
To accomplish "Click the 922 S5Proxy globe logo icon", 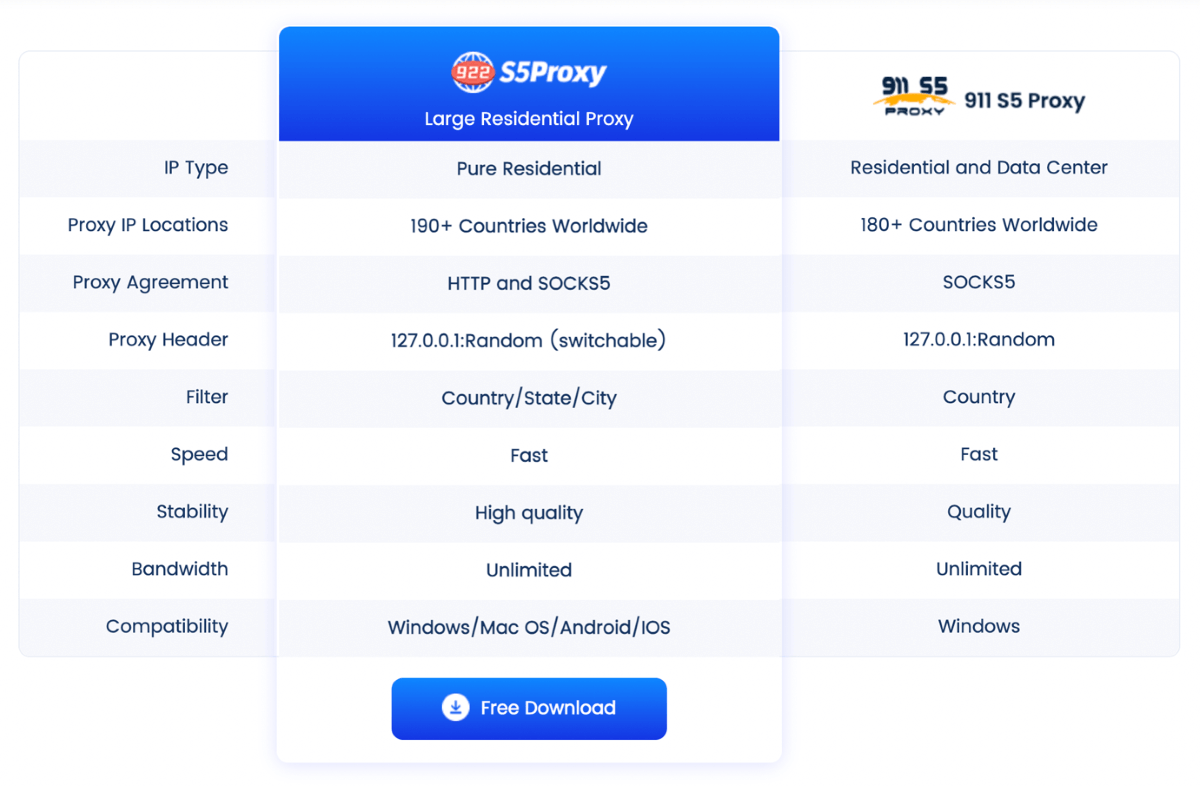I will pos(471,72).
